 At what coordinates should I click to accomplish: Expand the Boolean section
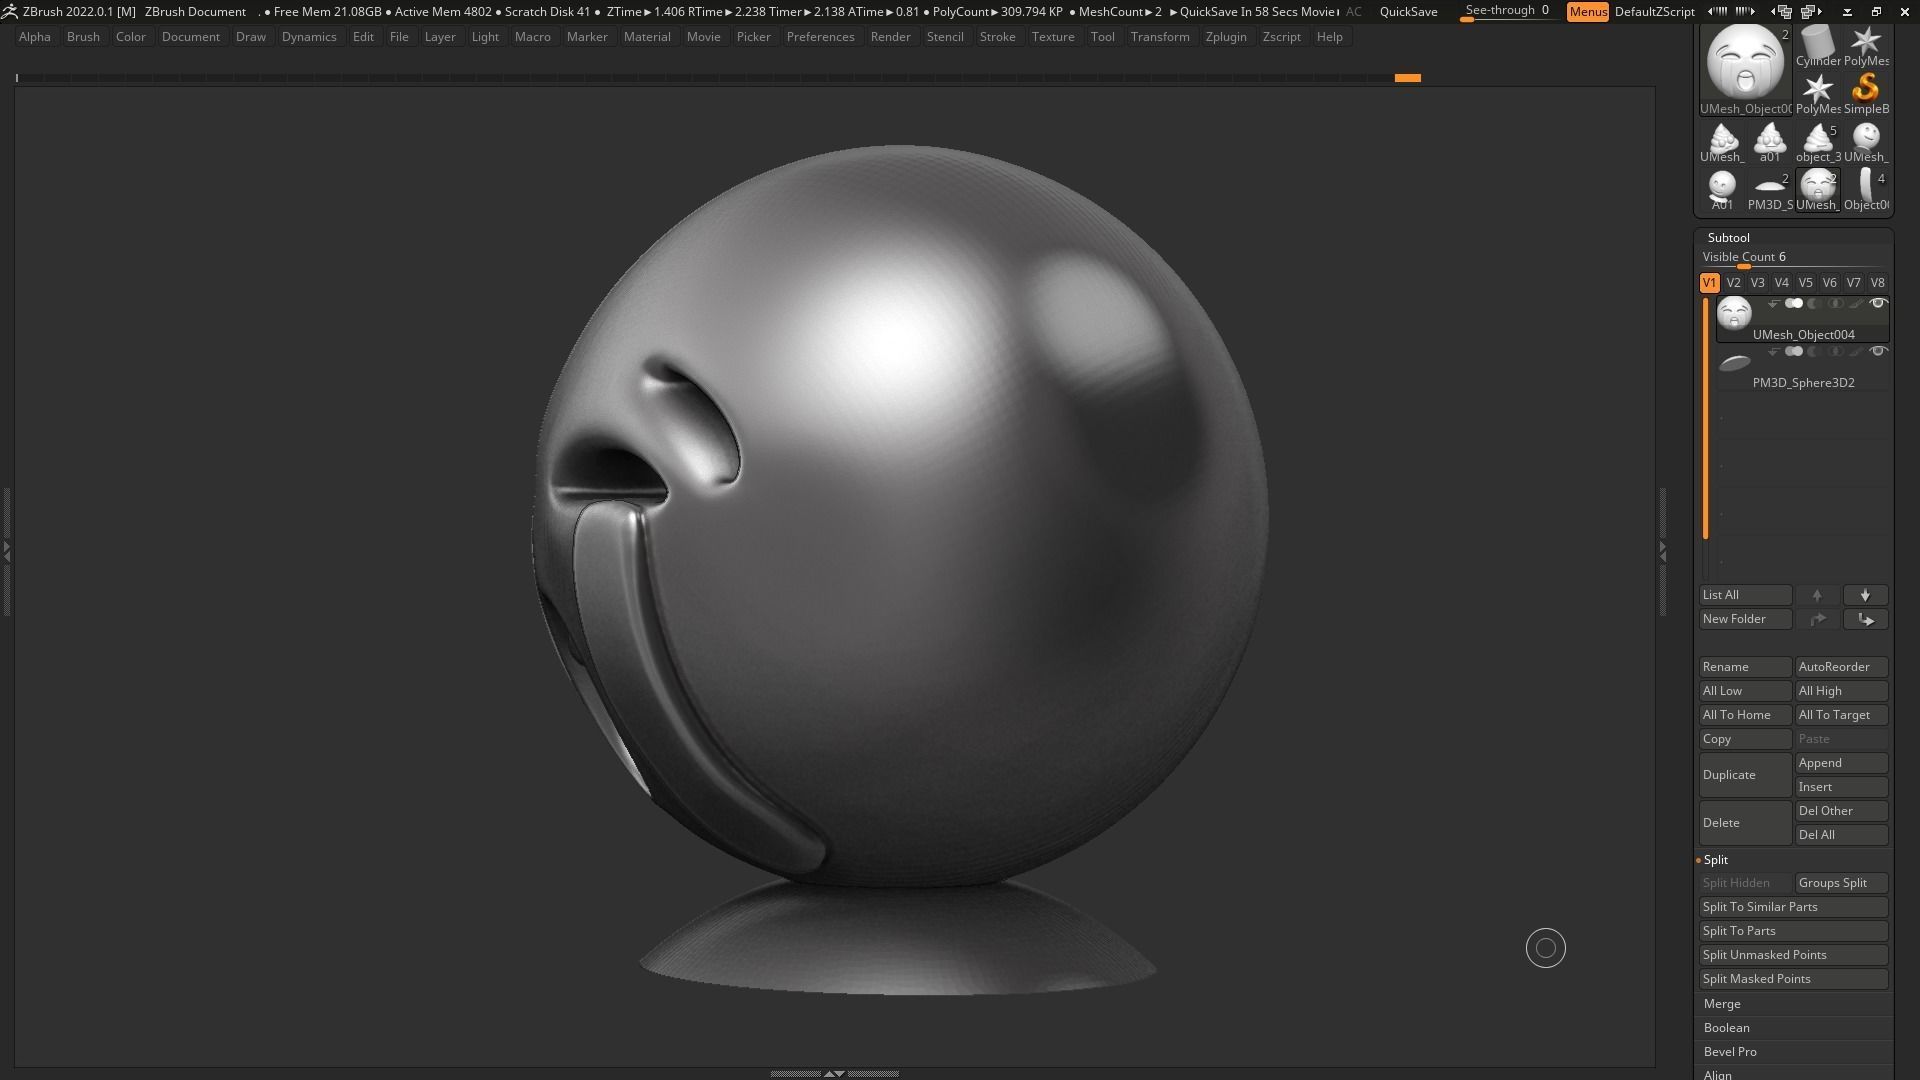1726,1028
